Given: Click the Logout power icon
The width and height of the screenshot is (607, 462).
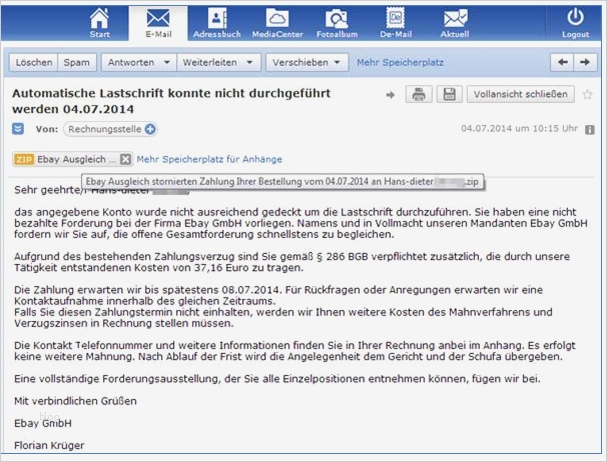Looking at the screenshot, I should (x=575, y=23).
